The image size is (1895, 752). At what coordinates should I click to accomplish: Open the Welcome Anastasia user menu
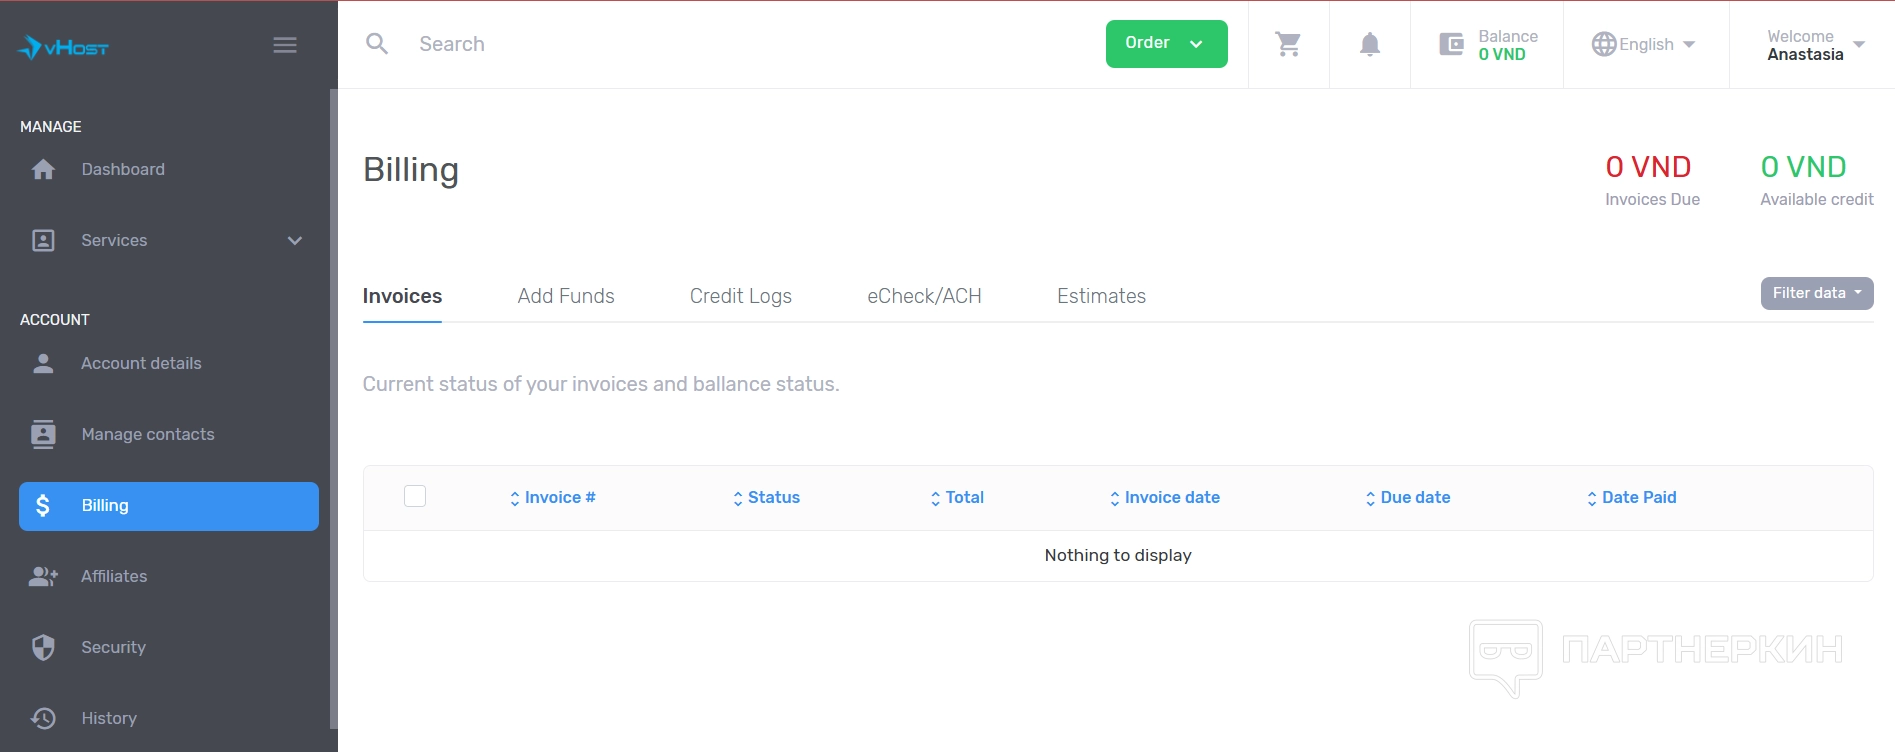(1815, 45)
